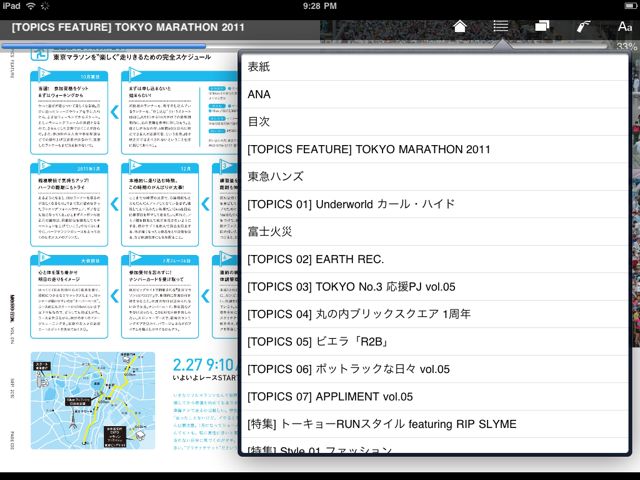Open the page thumbnails stack icon
Image resolution: width=640 pixels, height=480 pixels.
pyautogui.click(x=542, y=26)
